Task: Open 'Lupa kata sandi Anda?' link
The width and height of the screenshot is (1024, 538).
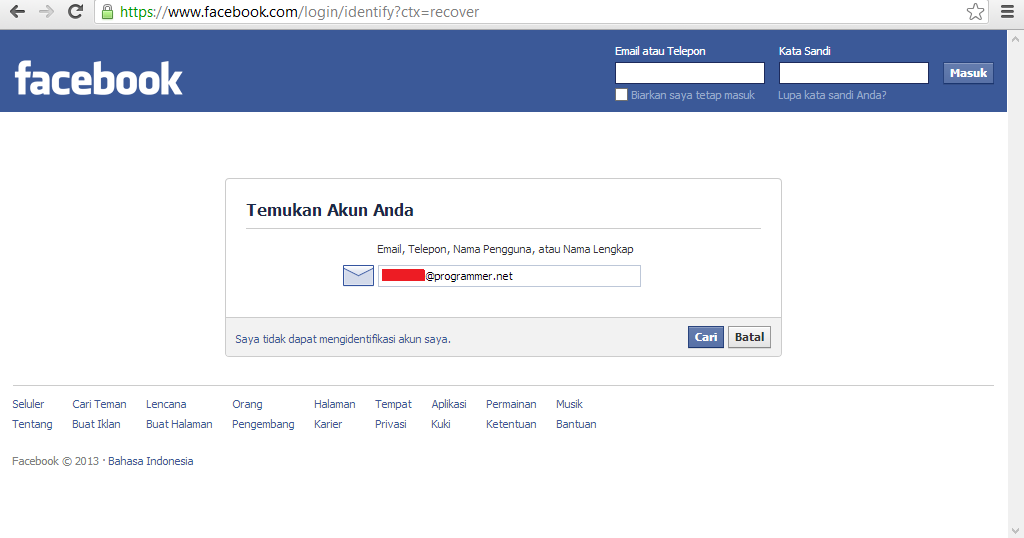Action: click(832, 95)
